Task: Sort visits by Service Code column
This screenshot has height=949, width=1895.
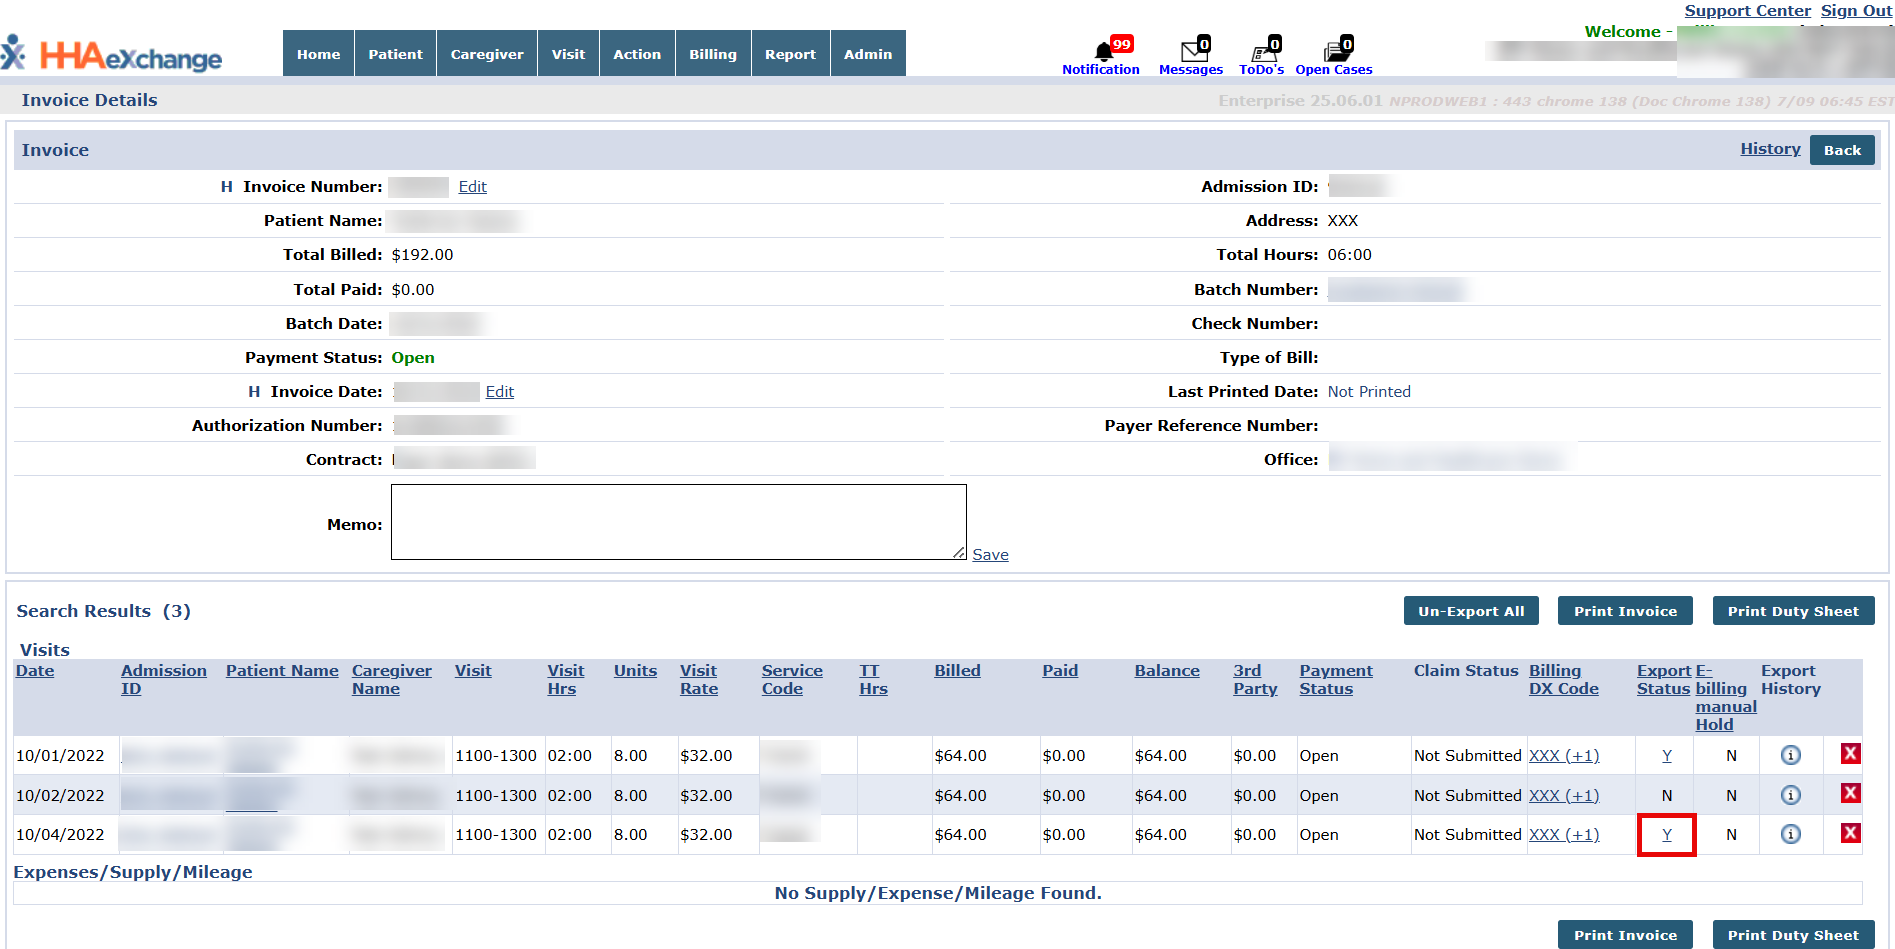Action: [x=792, y=680]
